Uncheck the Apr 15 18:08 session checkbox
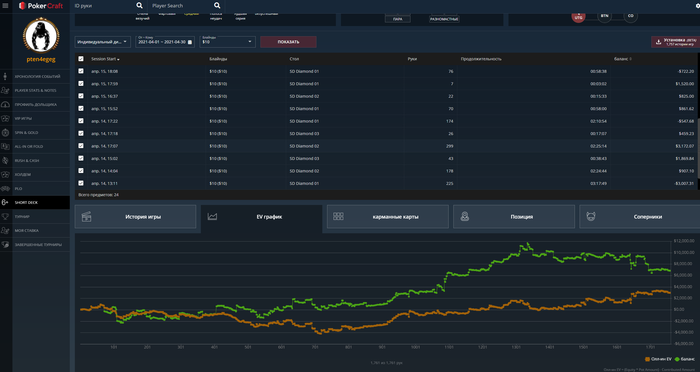The height and width of the screenshot is (372, 700). click(x=81, y=71)
